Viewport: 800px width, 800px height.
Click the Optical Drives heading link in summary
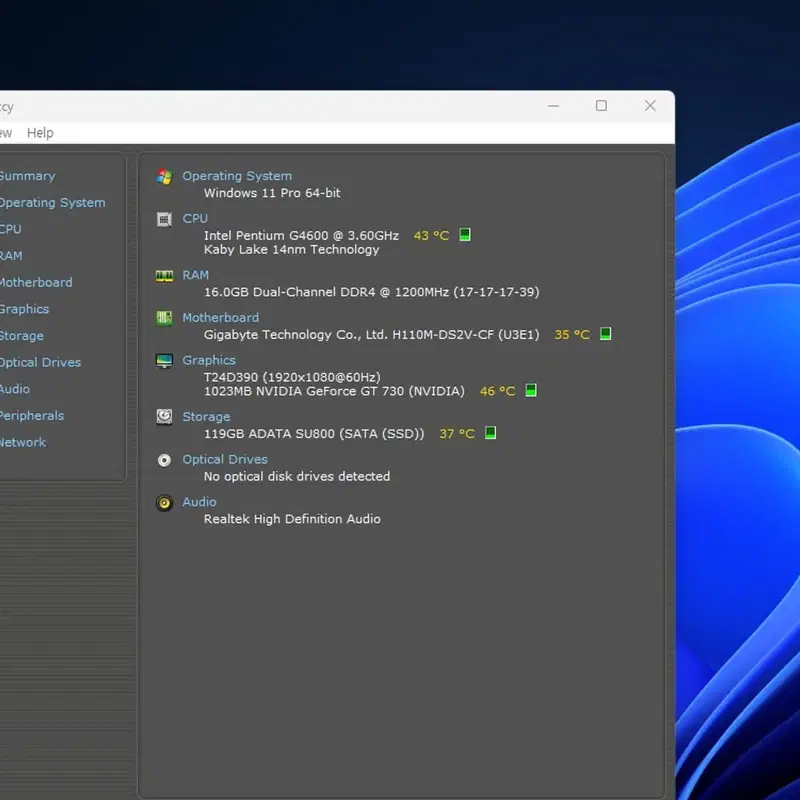pyautogui.click(x=225, y=459)
